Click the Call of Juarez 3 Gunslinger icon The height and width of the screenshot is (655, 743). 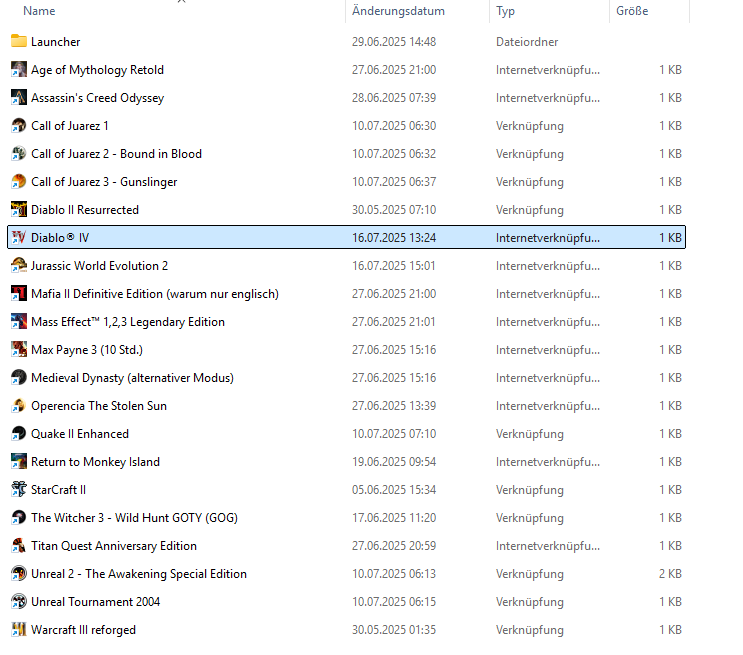click(x=18, y=182)
